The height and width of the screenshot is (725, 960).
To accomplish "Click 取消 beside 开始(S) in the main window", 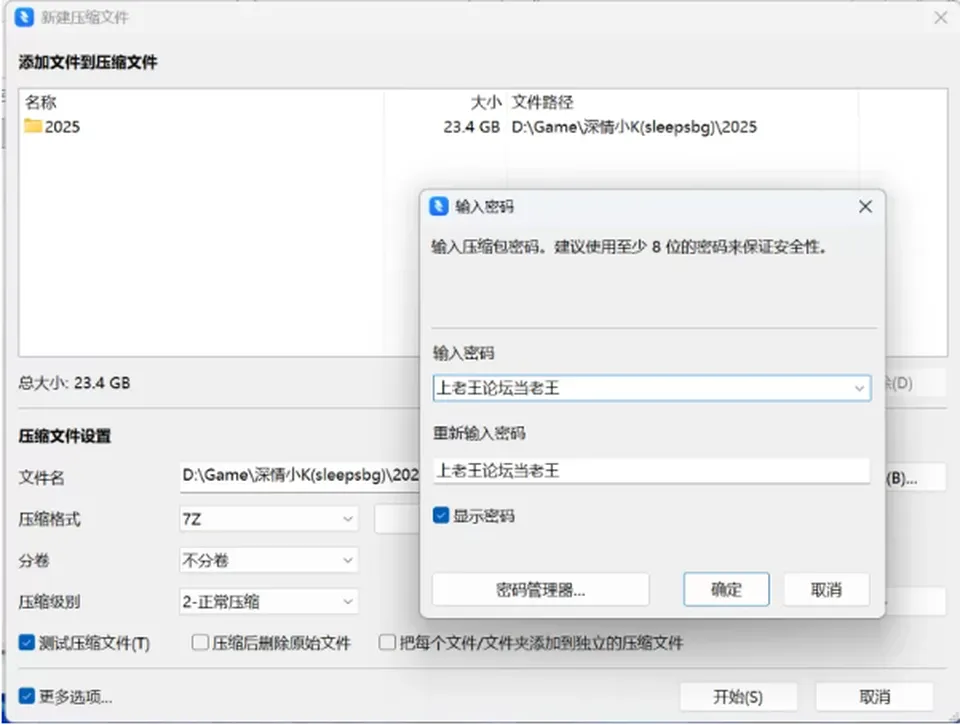I will point(874,697).
